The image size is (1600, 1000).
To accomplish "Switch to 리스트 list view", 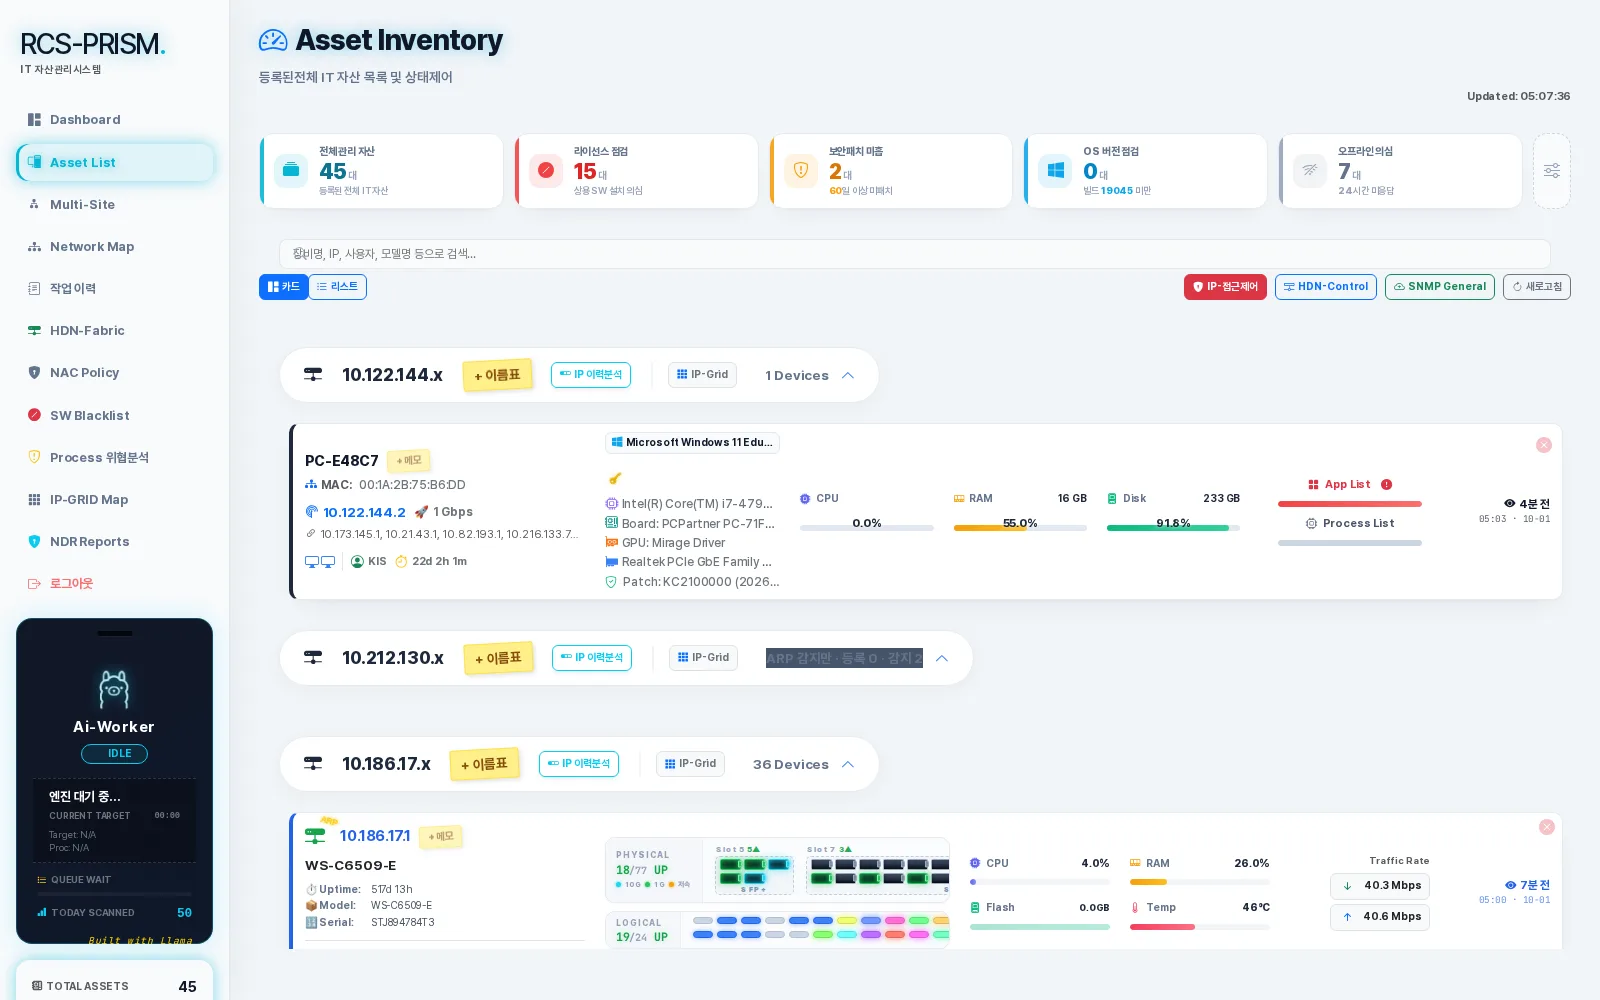I will [337, 287].
